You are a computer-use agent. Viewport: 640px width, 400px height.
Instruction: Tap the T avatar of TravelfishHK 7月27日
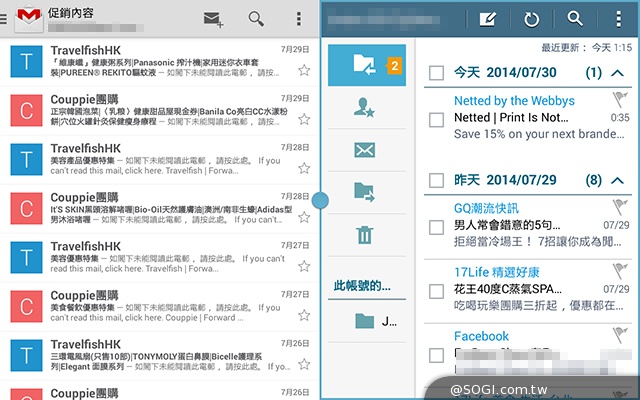27,257
